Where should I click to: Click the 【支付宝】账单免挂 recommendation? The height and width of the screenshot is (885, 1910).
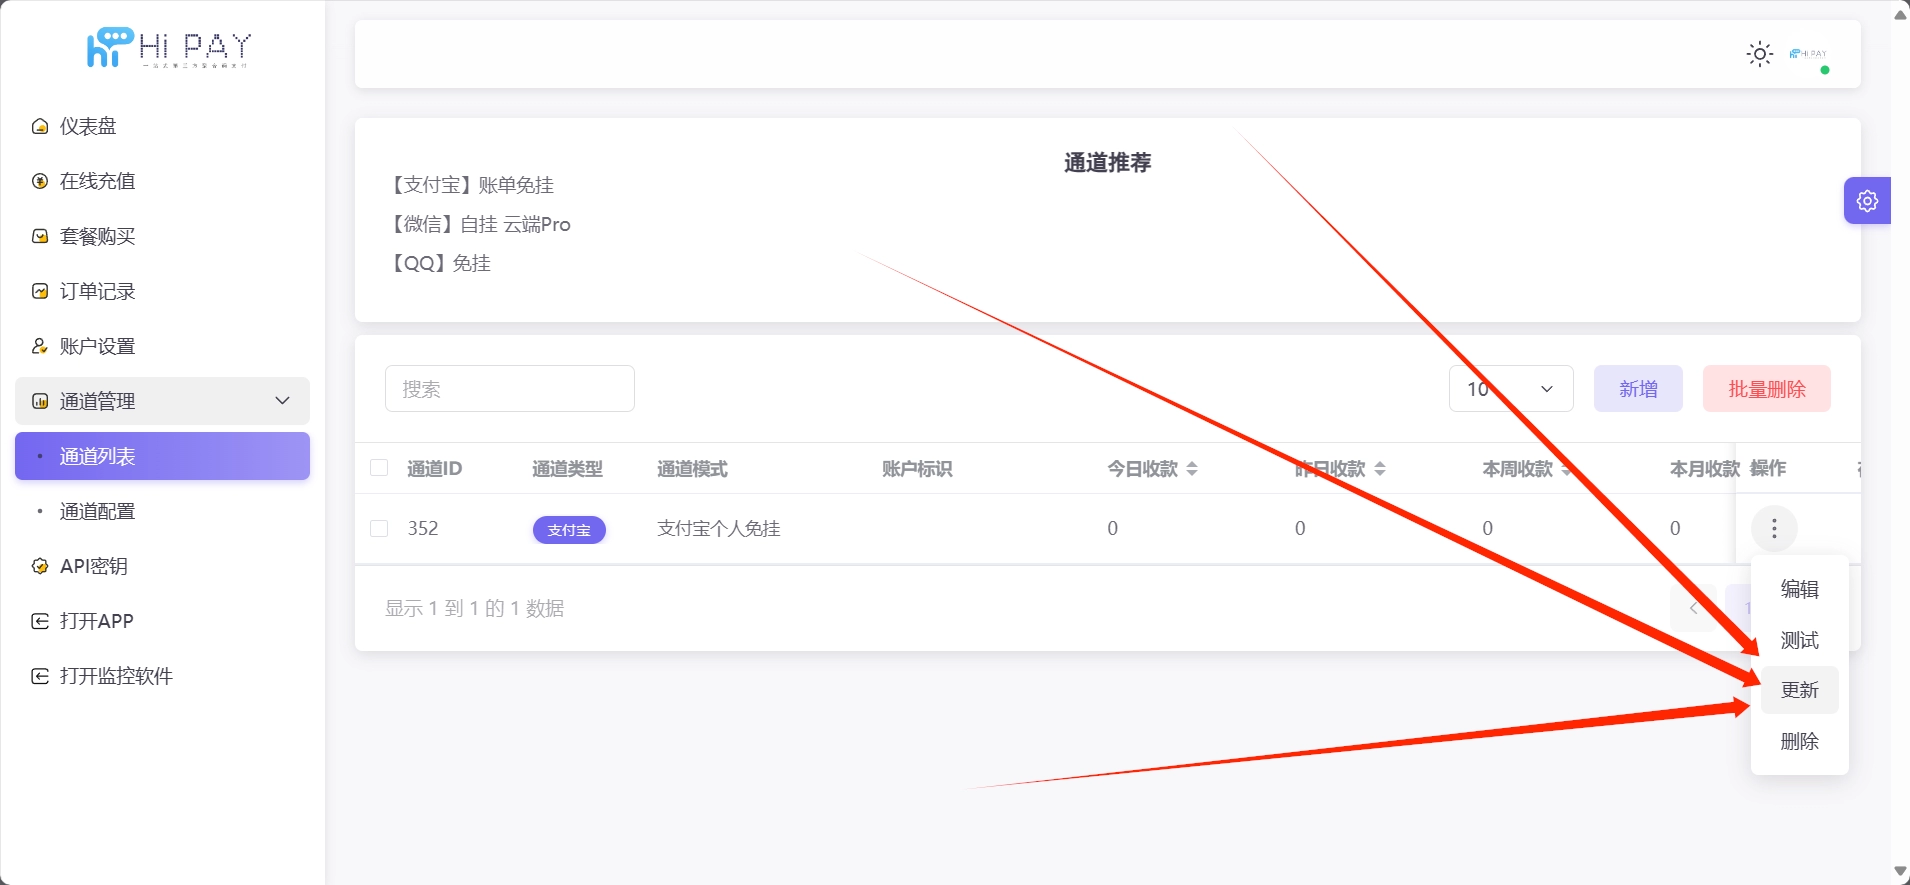coord(470,185)
